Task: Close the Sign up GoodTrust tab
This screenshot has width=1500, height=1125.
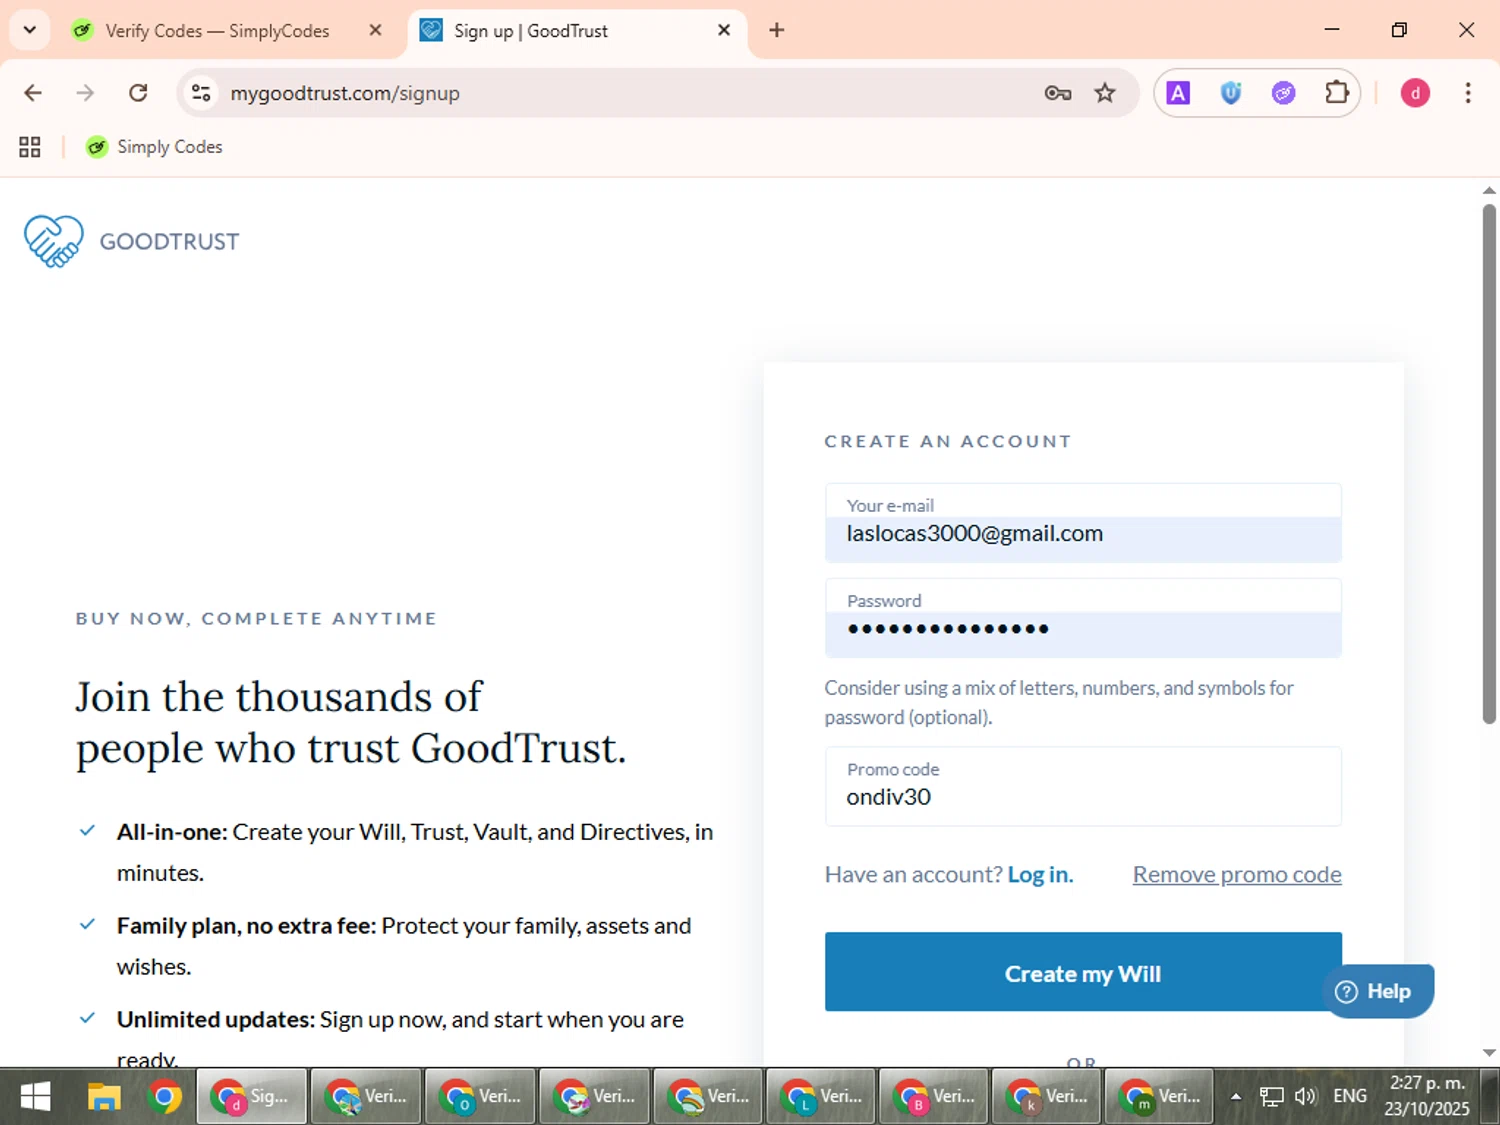Action: [724, 30]
